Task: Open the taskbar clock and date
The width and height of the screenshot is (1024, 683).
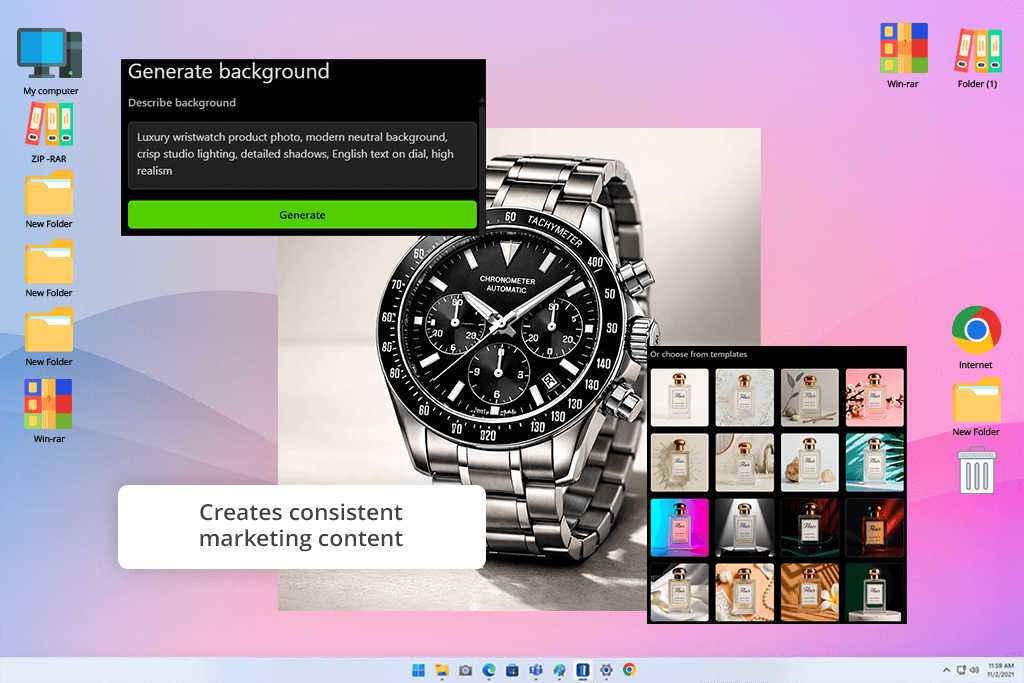Action: (1000, 670)
